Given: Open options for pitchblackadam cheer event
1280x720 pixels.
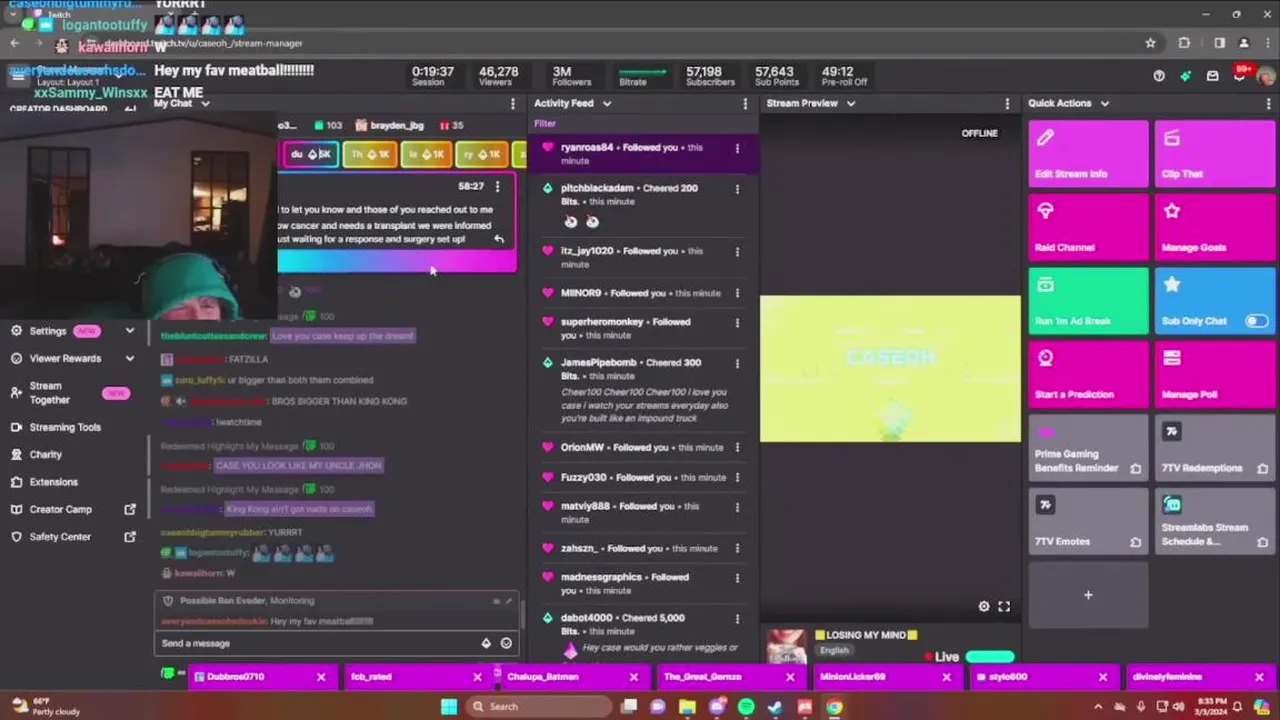Looking at the screenshot, I should (x=737, y=188).
